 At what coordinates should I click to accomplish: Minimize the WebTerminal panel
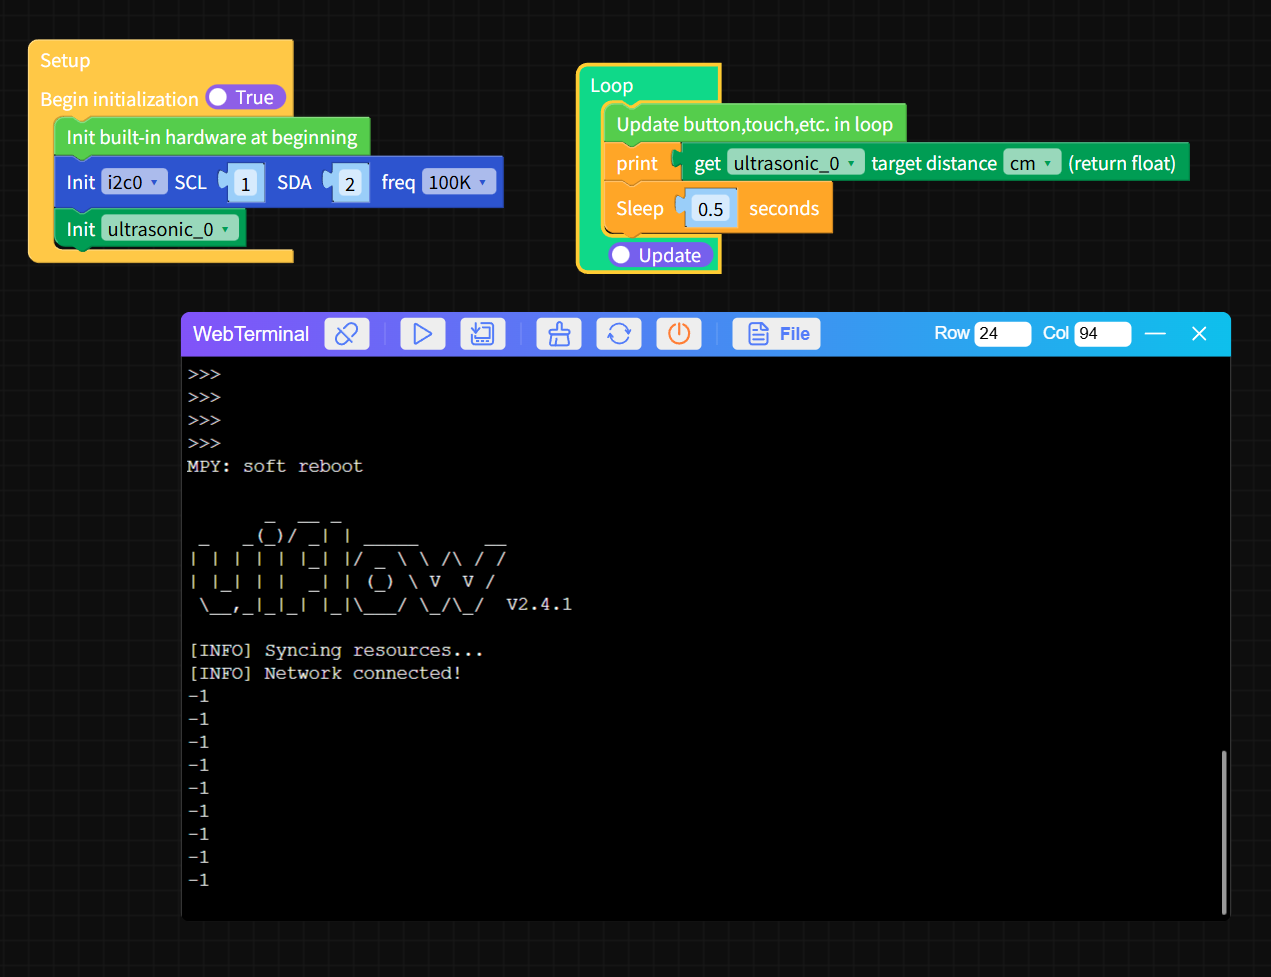1155,334
